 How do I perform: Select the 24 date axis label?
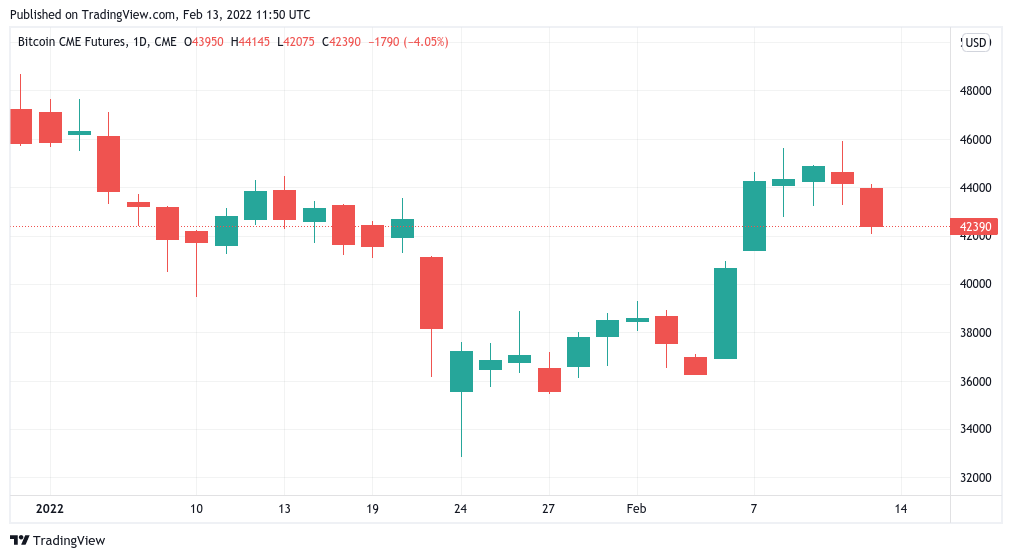(x=460, y=508)
